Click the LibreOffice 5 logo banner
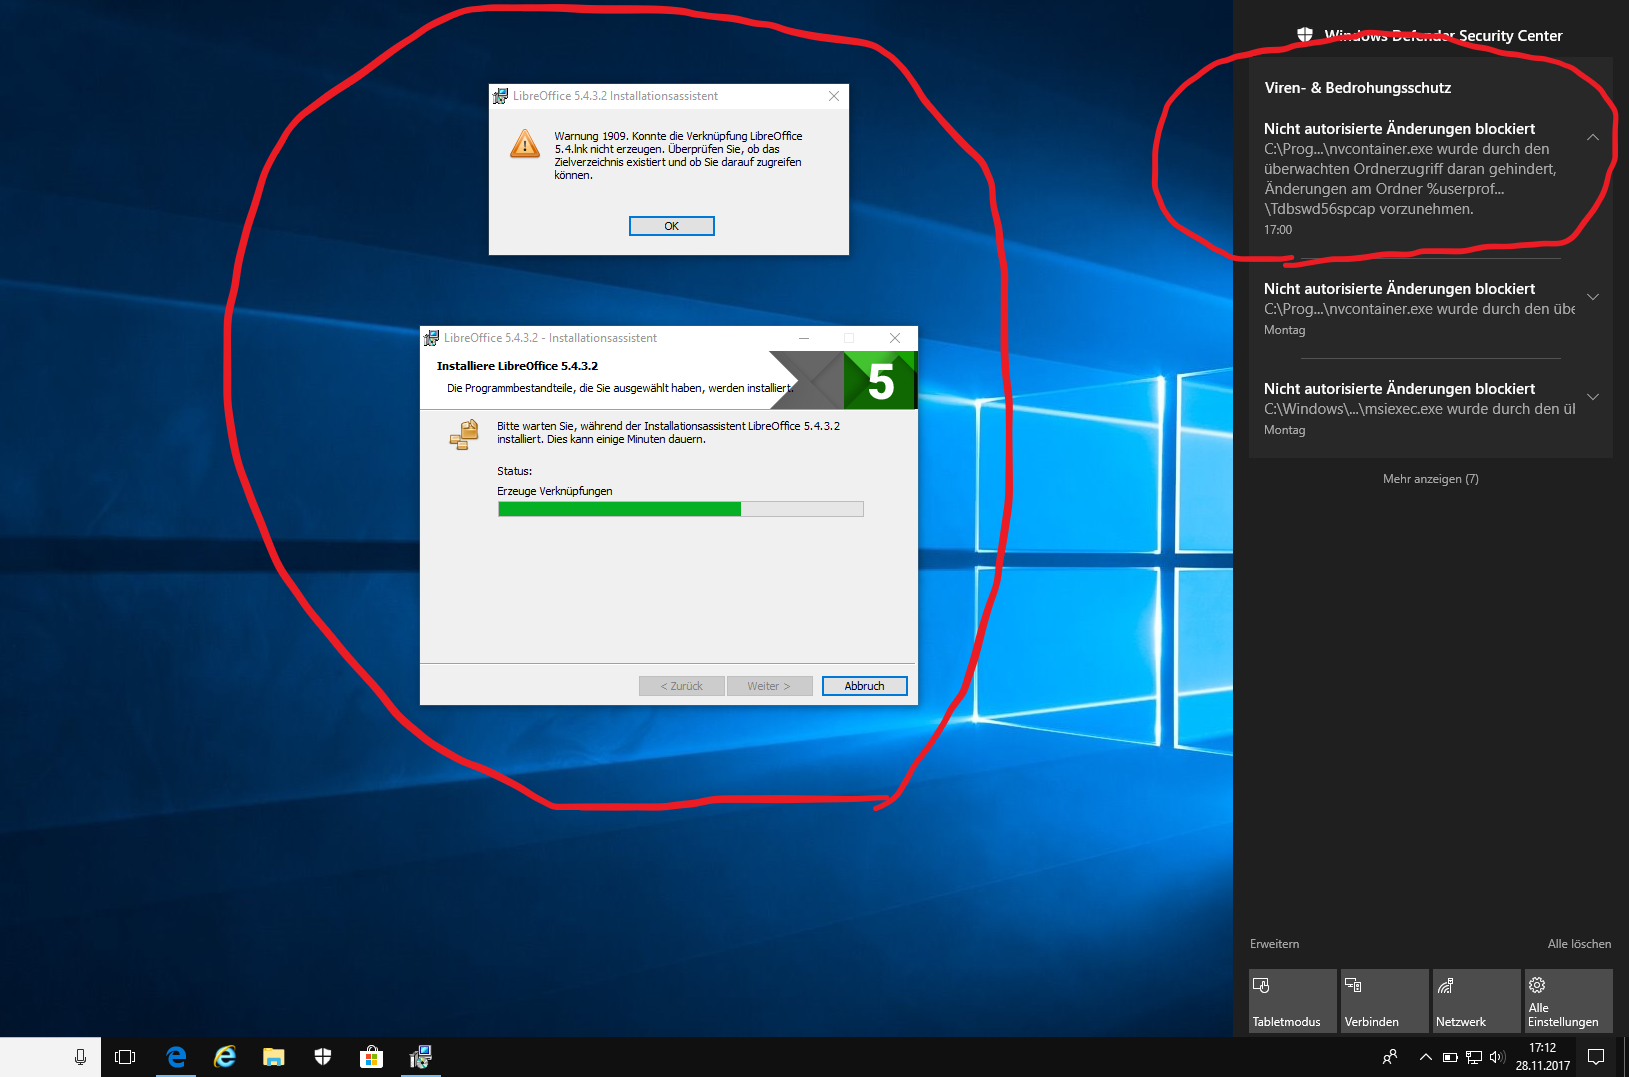 (843, 380)
